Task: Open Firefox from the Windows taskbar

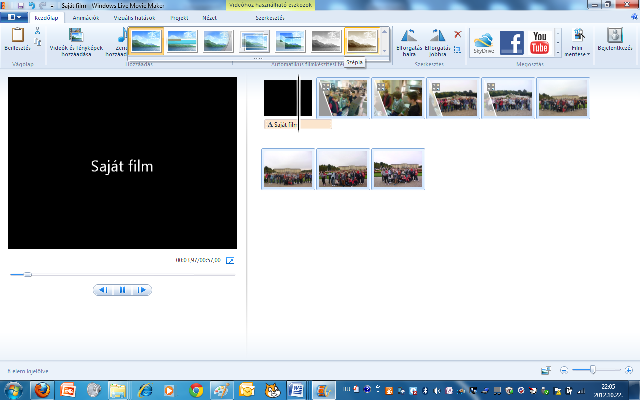Action: pyautogui.click(x=41, y=389)
